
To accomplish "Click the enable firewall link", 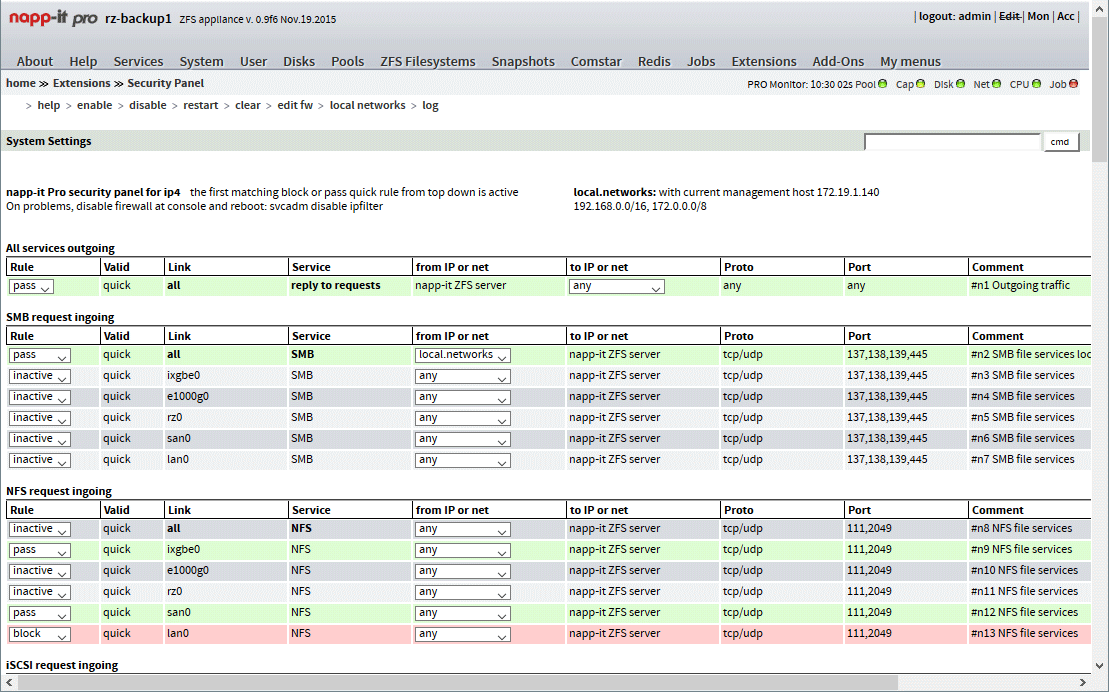I will (95, 105).
